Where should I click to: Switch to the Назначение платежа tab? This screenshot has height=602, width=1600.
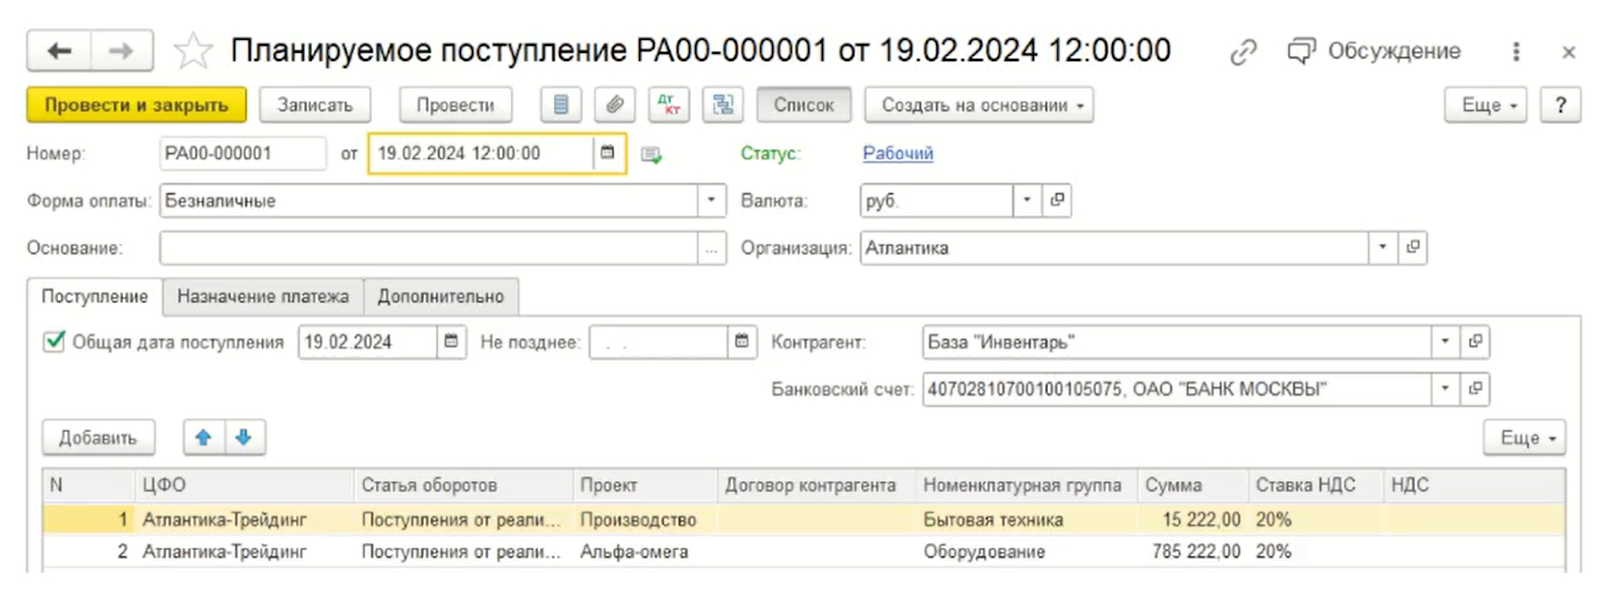pyautogui.click(x=263, y=297)
